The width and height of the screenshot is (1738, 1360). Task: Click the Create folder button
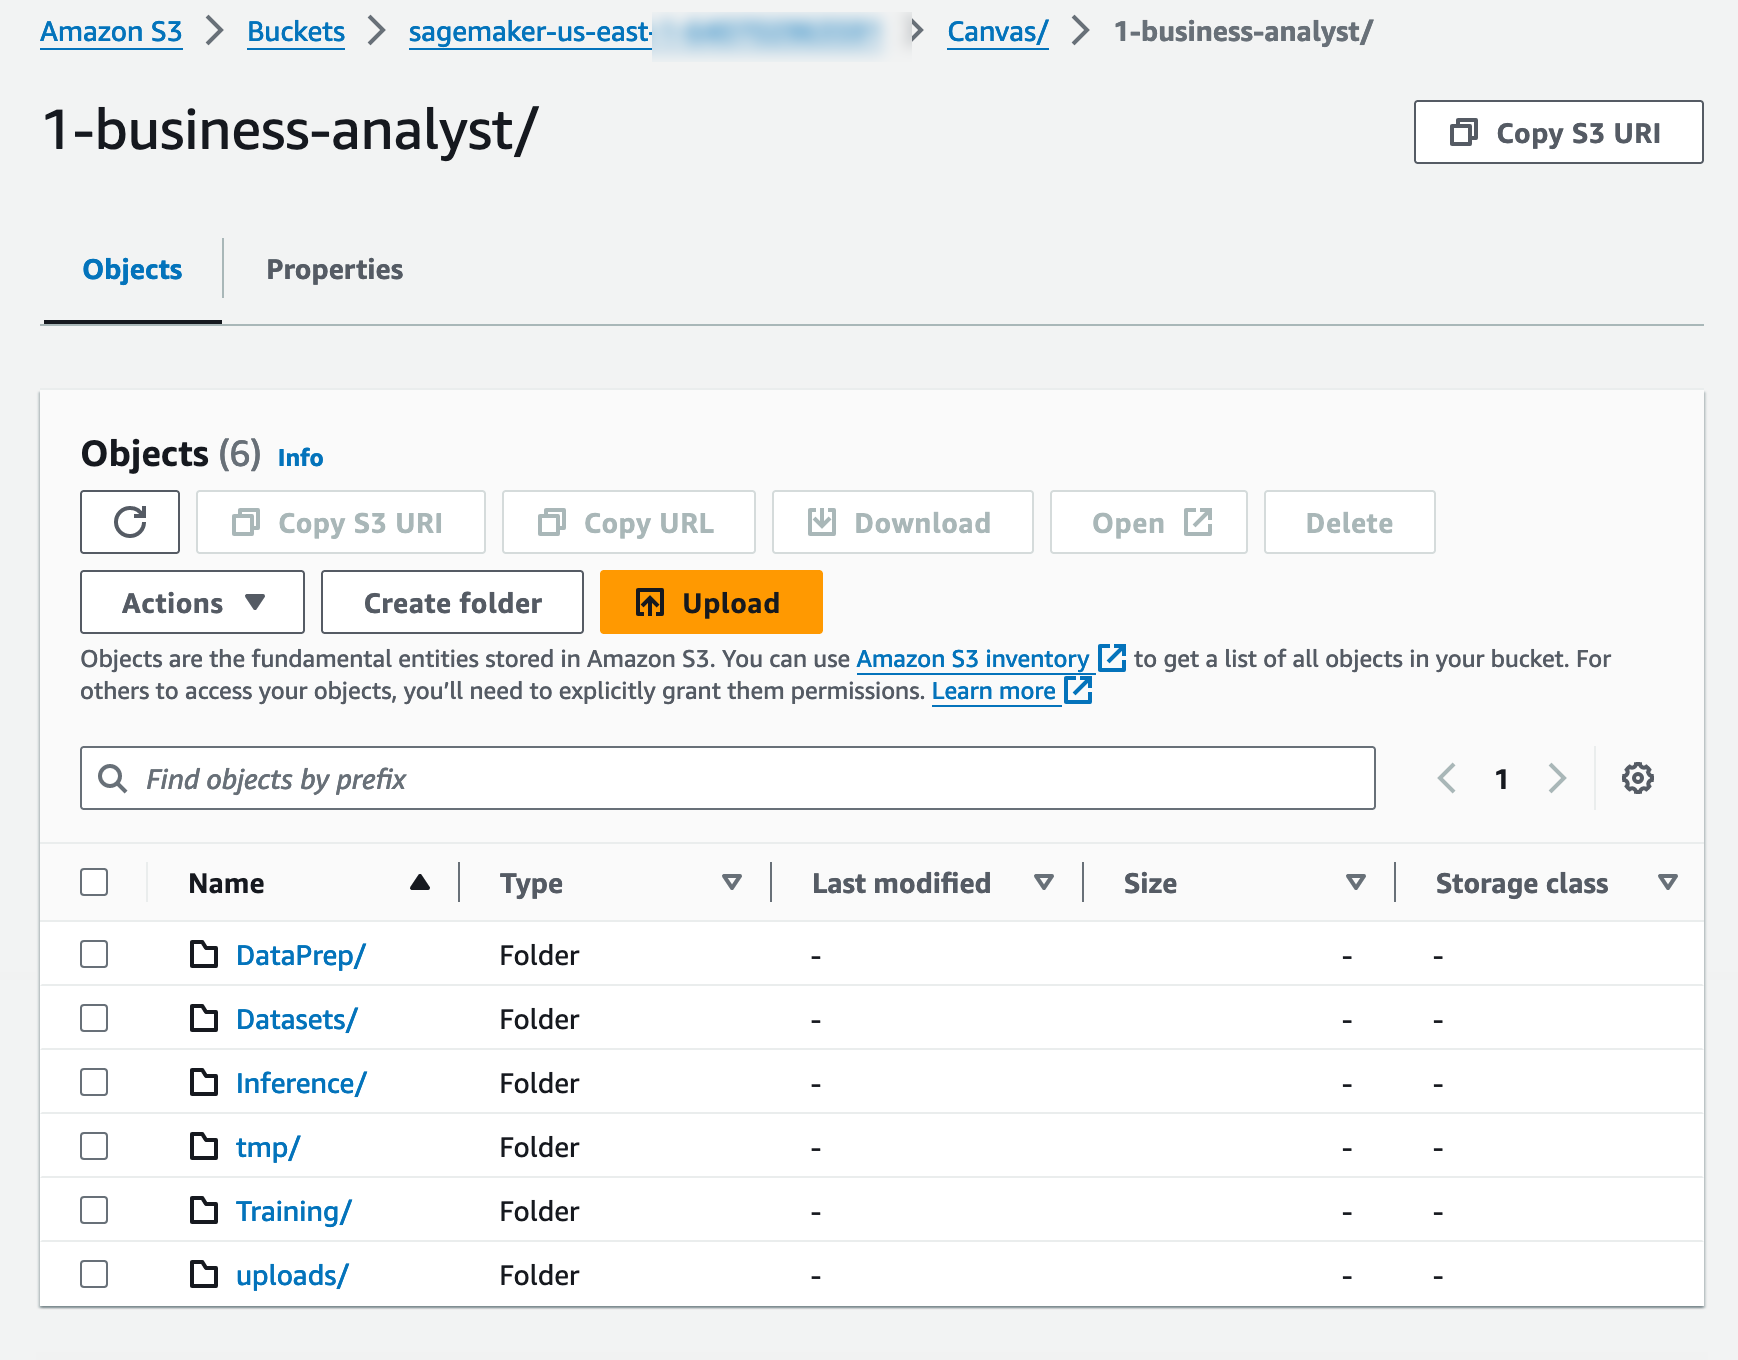(452, 602)
